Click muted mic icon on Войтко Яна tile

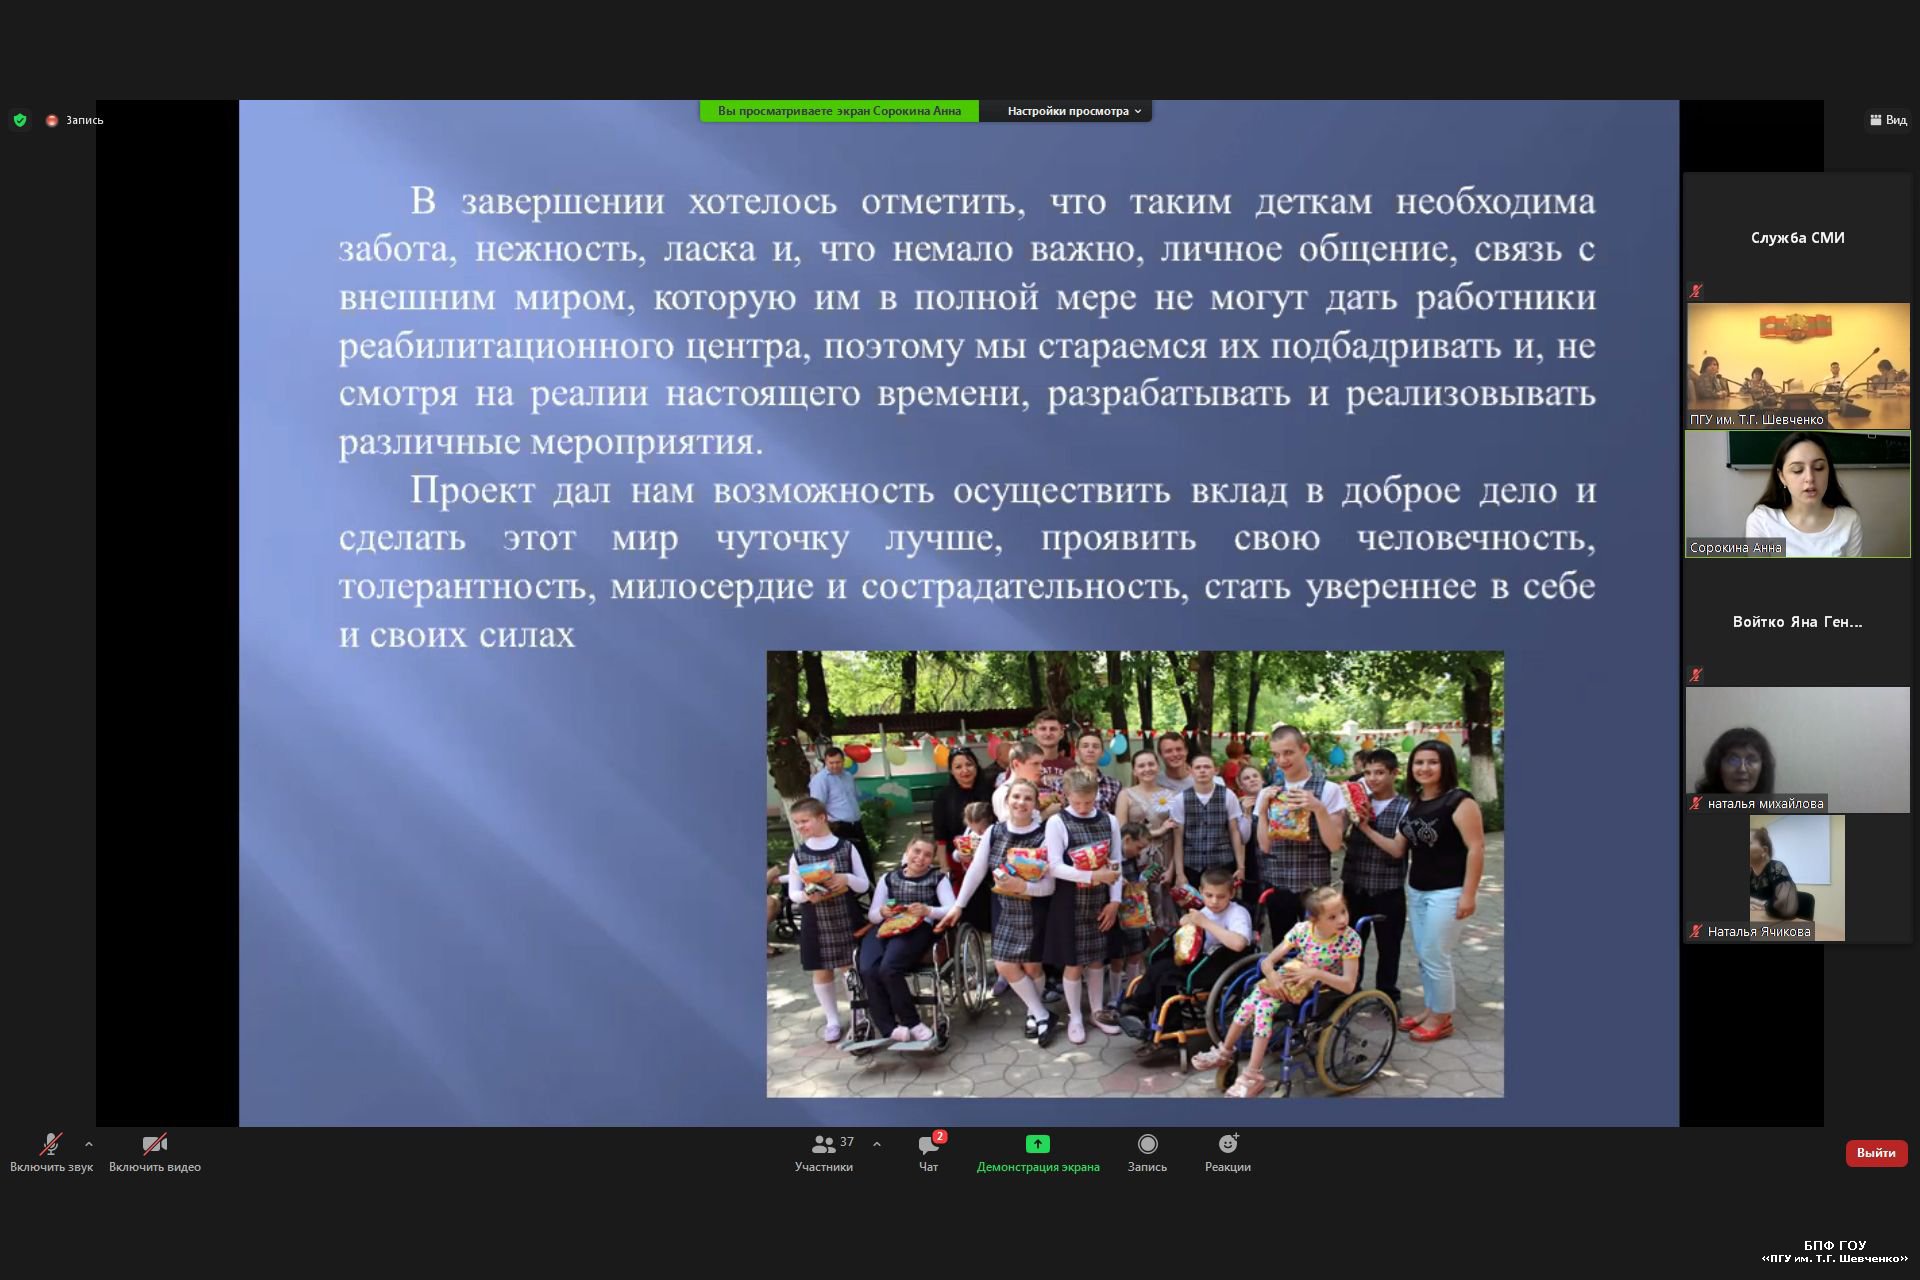(x=1696, y=675)
